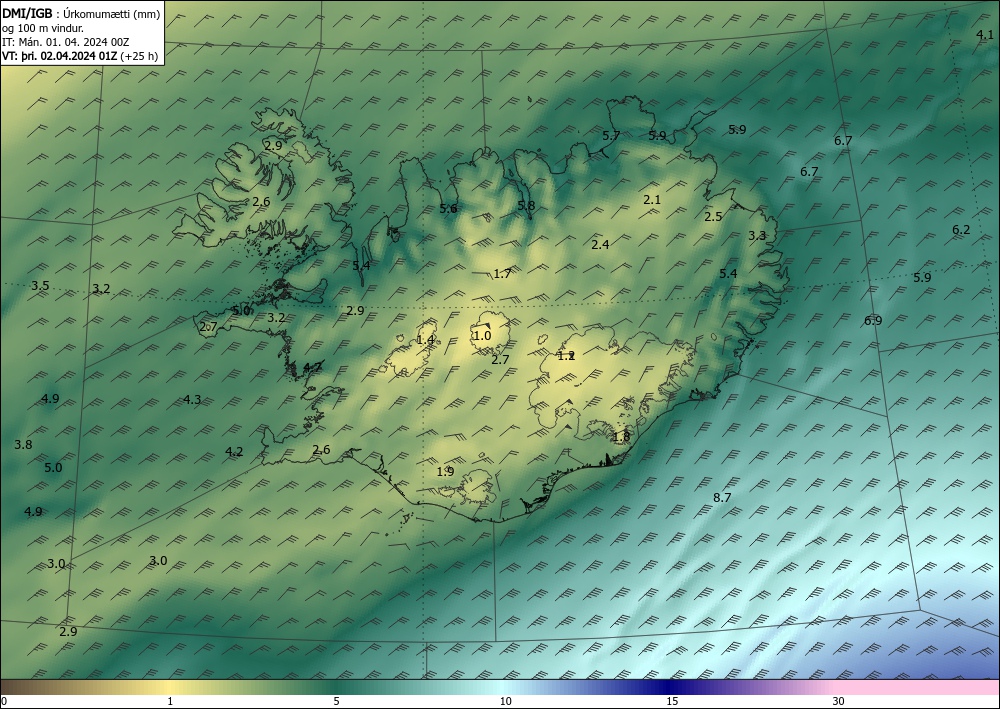Click the 5.8 value label
Image resolution: width=1000 pixels, height=709 pixels.
526,205
